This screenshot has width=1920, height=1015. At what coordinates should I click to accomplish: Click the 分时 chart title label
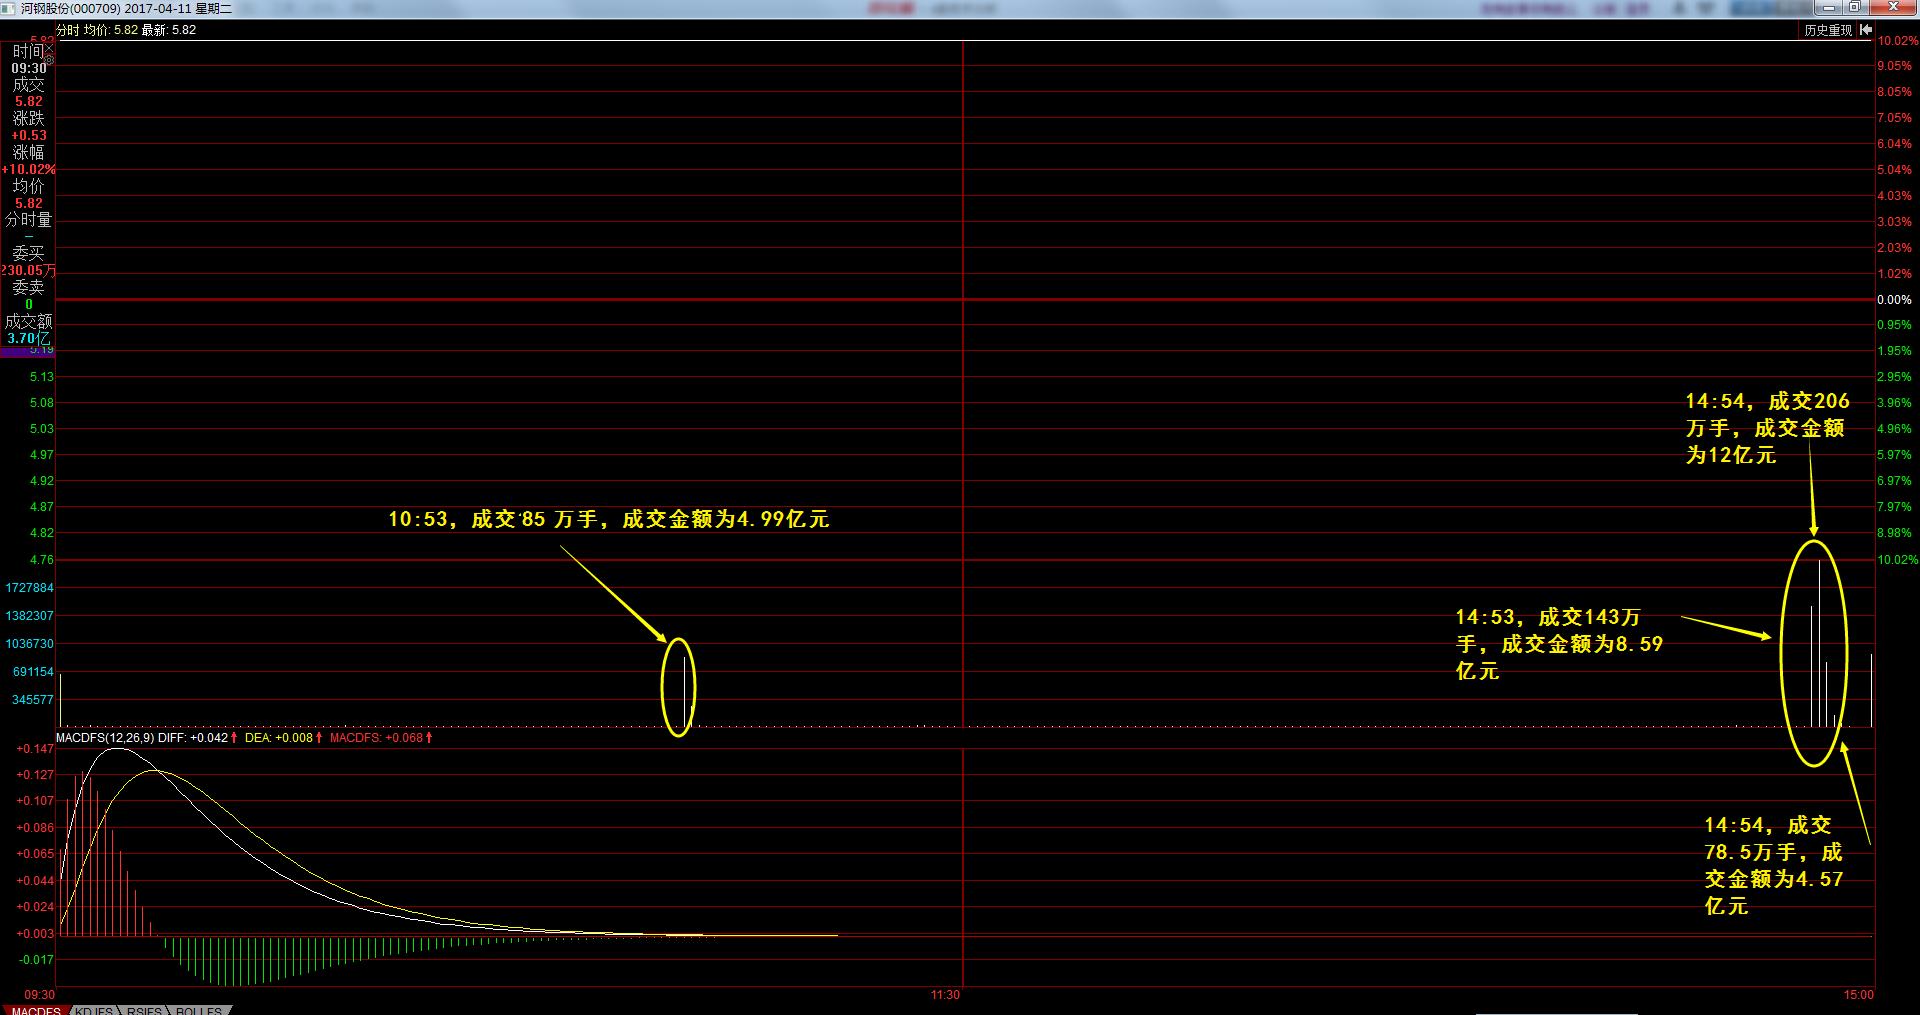[x=67, y=30]
